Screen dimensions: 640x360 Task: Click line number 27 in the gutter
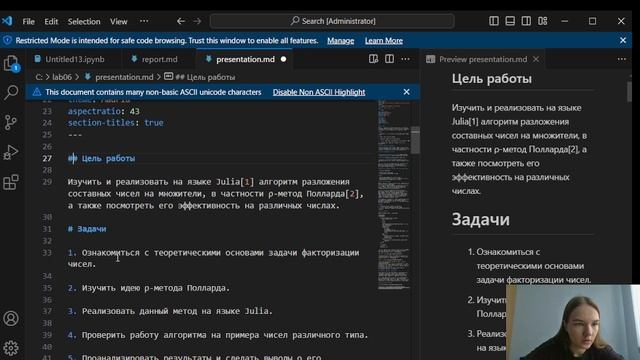click(47, 158)
